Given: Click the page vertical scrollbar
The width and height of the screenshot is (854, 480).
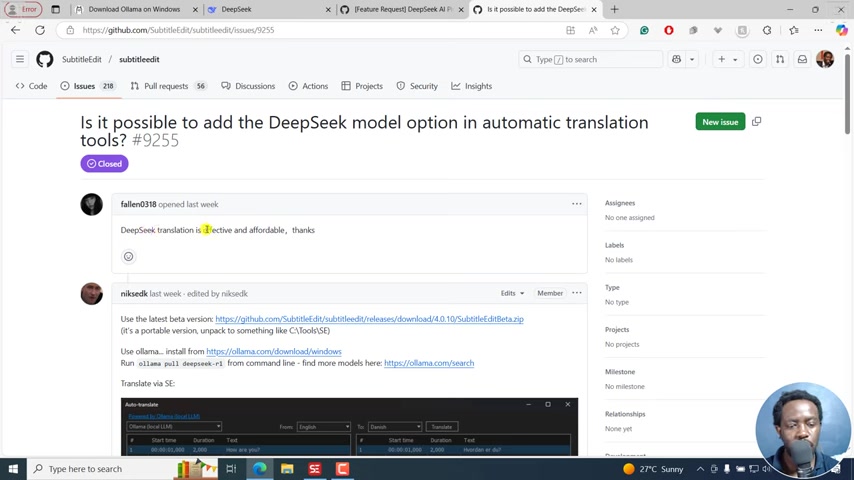Looking at the screenshot, I should tap(847, 93).
